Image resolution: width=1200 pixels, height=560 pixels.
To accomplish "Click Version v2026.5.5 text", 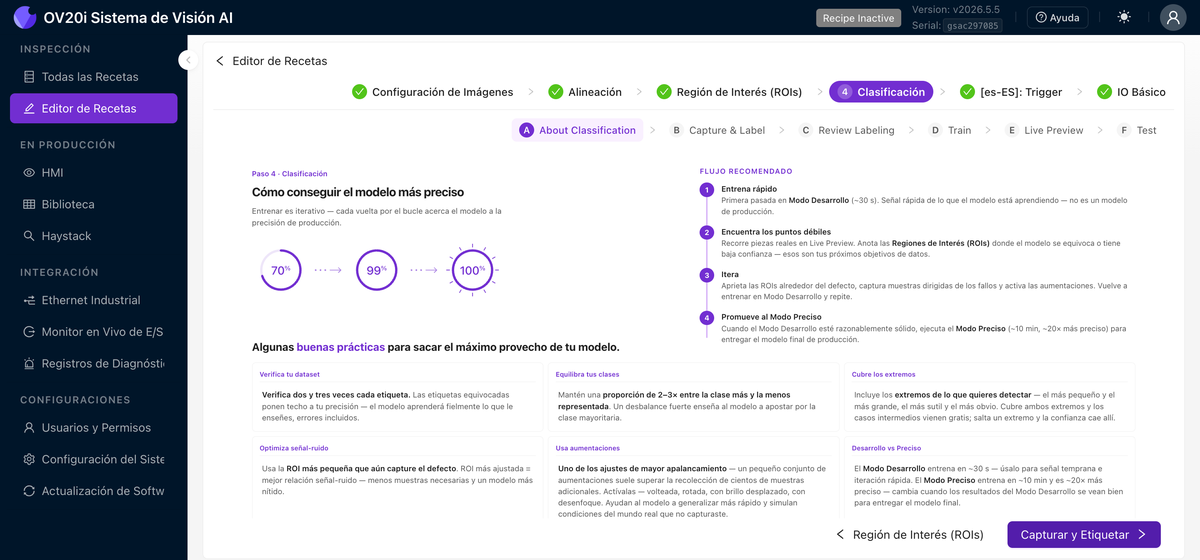I will tap(955, 10).
